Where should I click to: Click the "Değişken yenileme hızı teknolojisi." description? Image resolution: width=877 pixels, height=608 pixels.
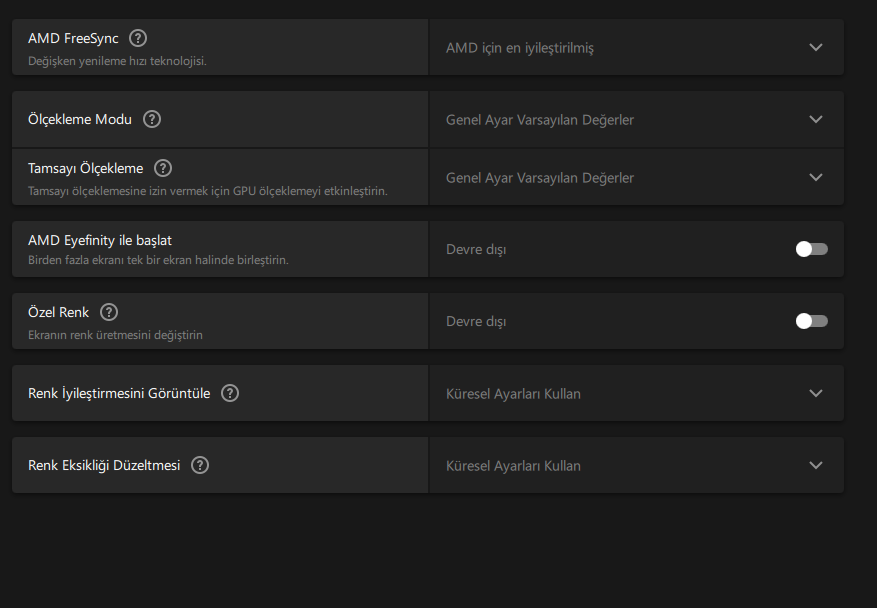(x=117, y=61)
